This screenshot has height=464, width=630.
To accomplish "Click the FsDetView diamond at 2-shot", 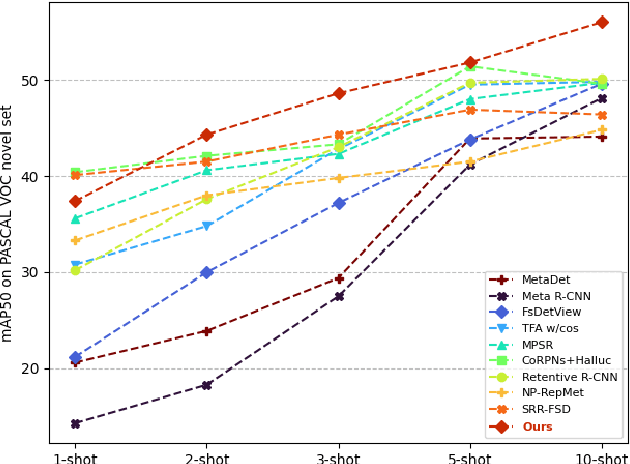I will pyautogui.click(x=207, y=273).
